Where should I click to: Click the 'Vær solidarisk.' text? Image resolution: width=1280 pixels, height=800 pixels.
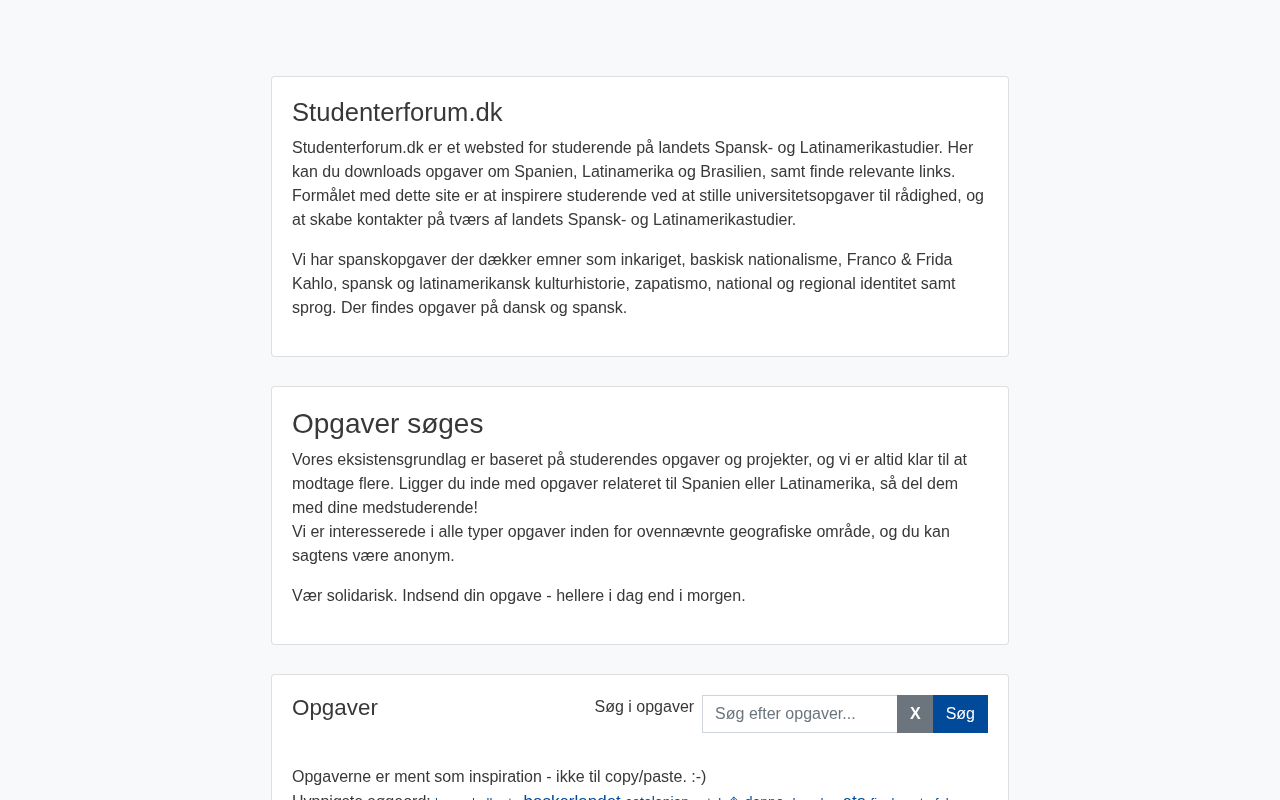(344, 596)
